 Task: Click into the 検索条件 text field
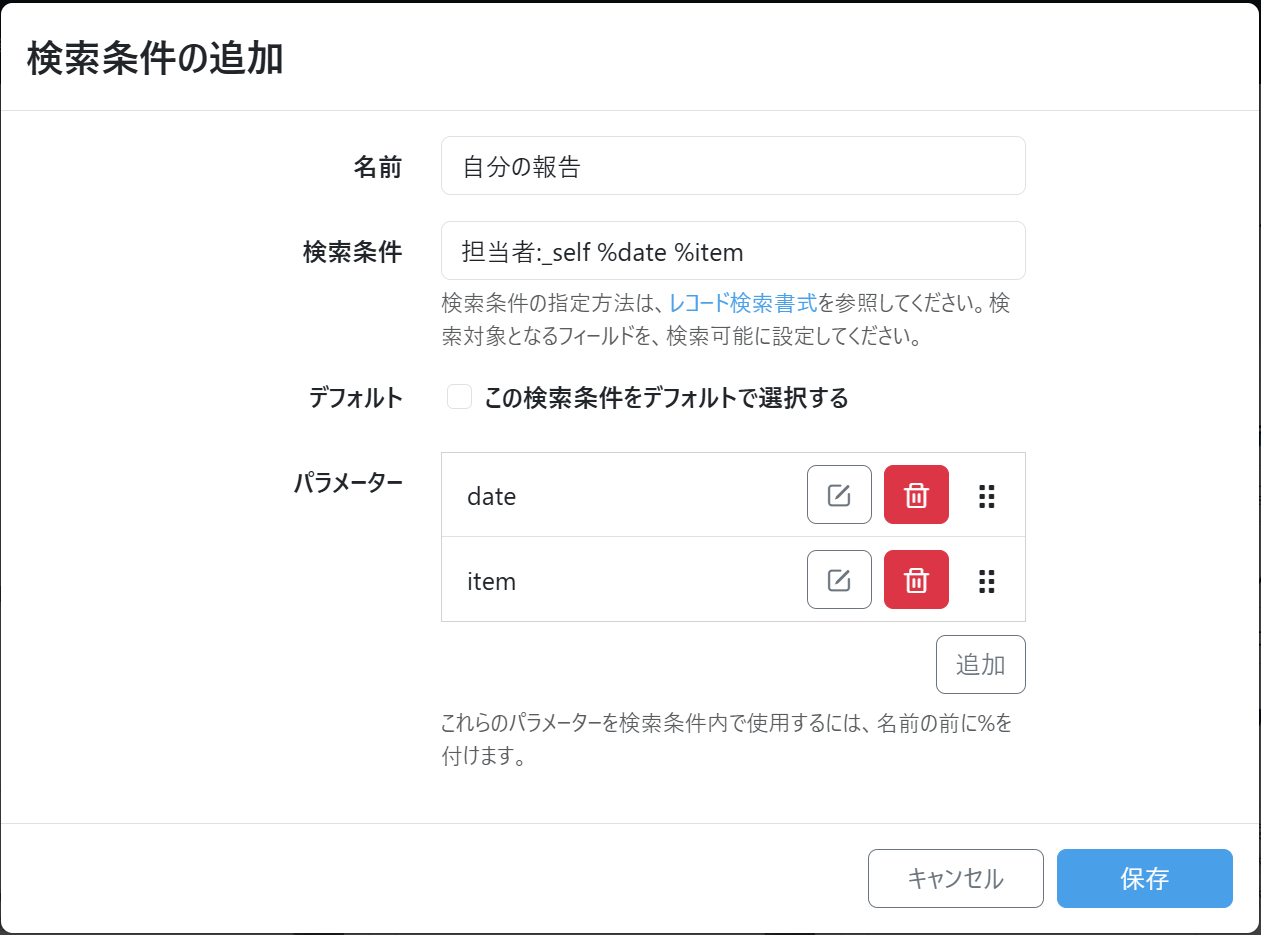point(732,251)
